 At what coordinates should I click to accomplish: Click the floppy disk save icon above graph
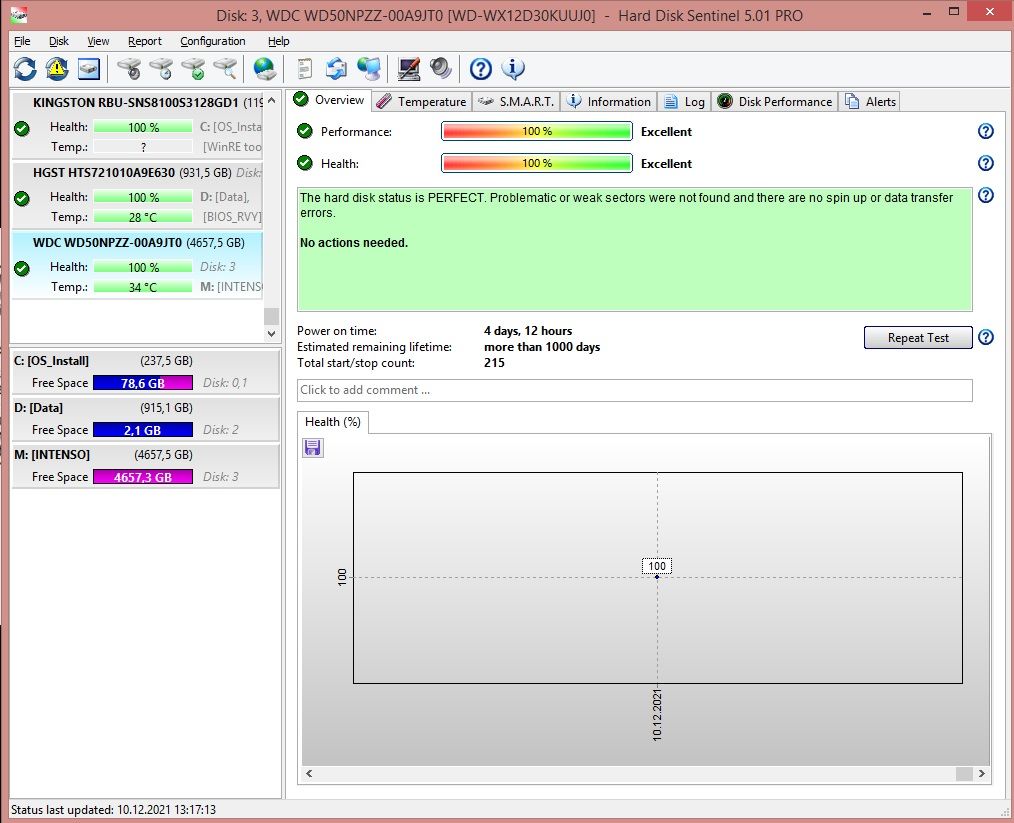click(x=313, y=447)
